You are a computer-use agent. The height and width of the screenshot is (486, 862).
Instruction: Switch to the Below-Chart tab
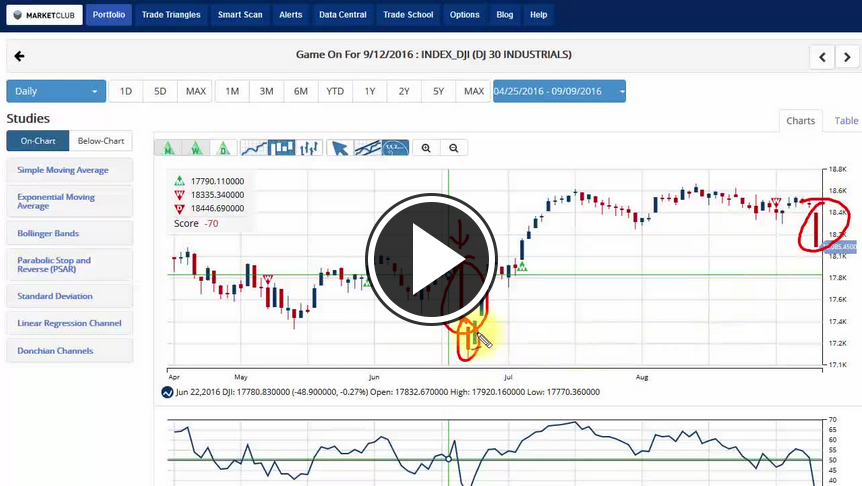[x=101, y=141]
